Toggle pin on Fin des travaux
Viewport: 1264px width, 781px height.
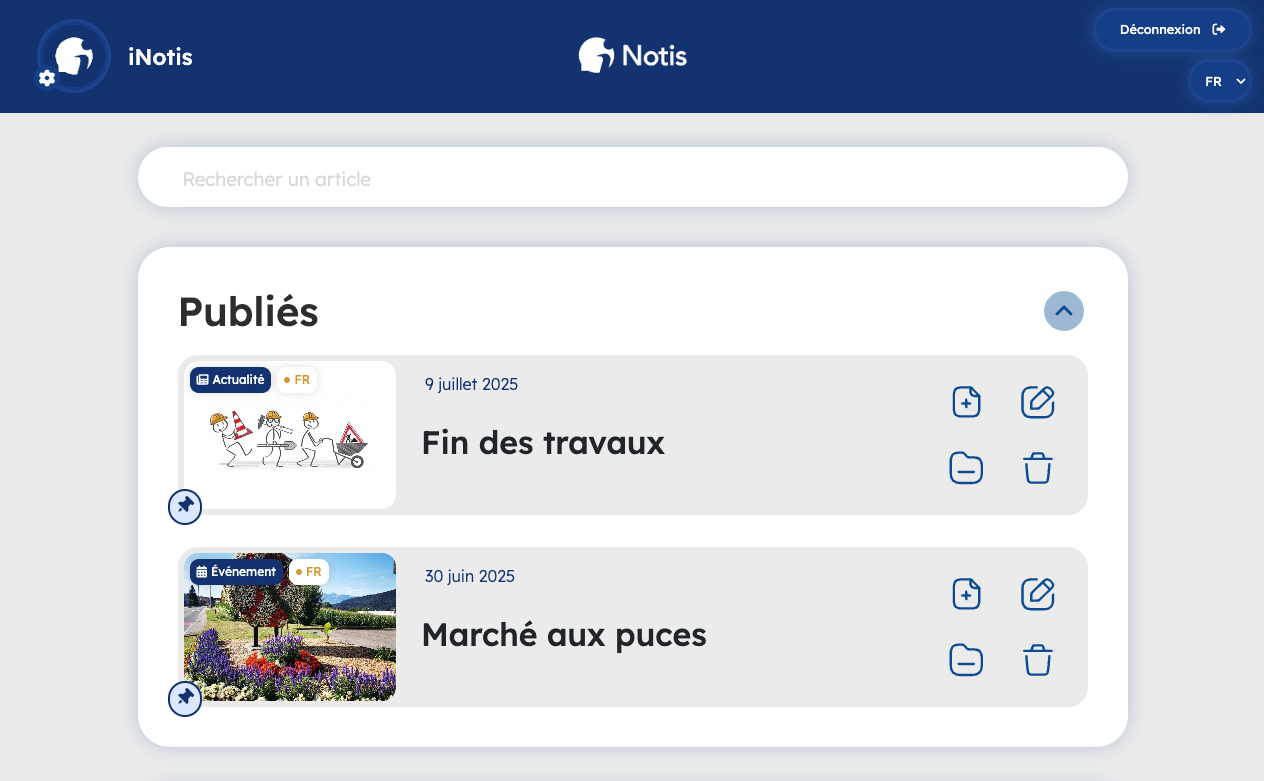(x=185, y=507)
